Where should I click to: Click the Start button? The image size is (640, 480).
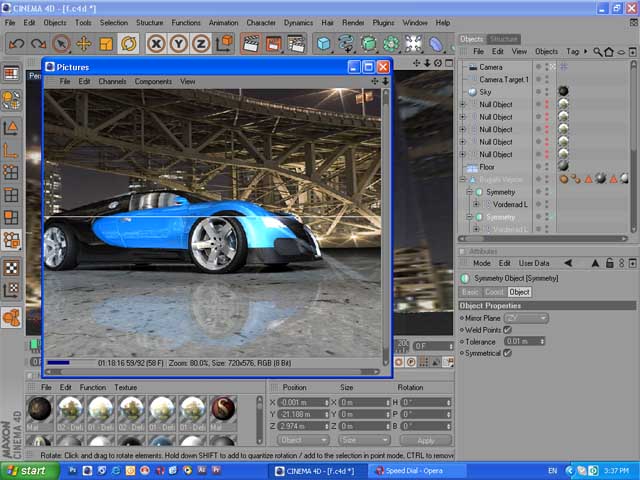pyautogui.click(x=30, y=471)
